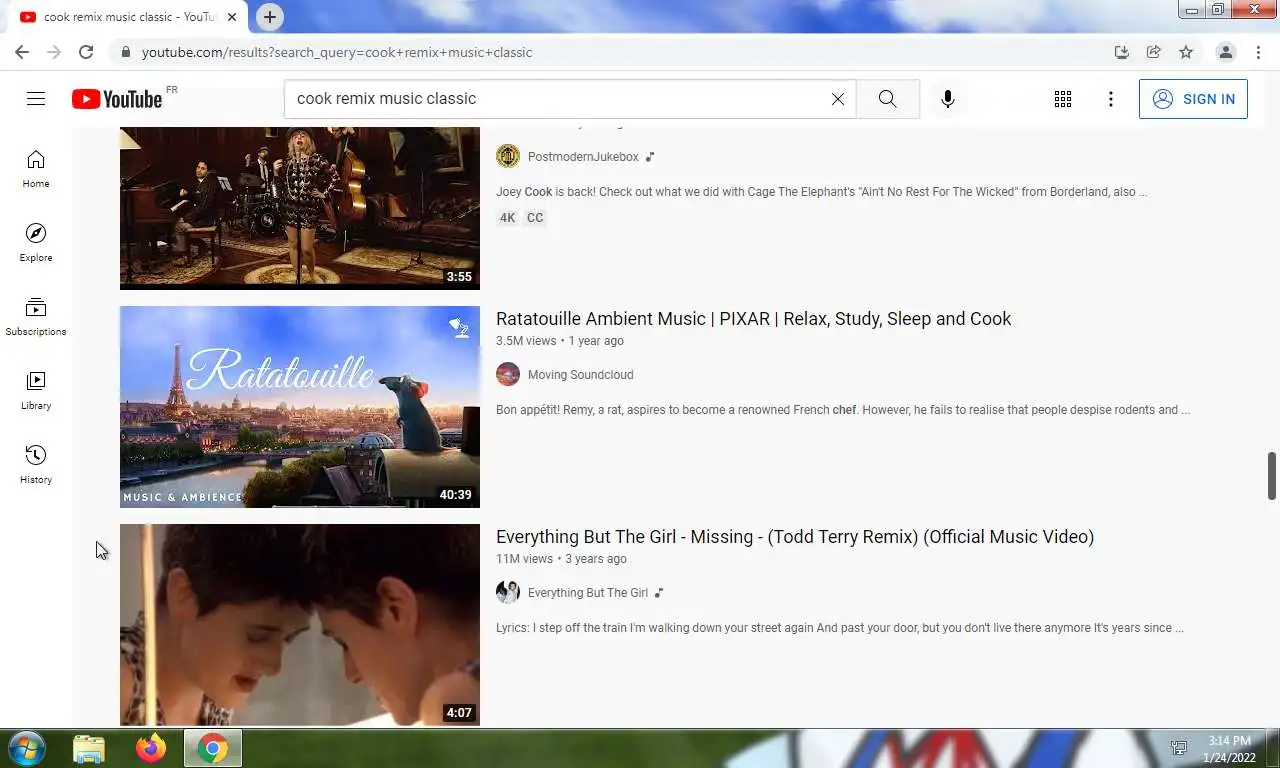Go back with the browser back arrow

22,52
